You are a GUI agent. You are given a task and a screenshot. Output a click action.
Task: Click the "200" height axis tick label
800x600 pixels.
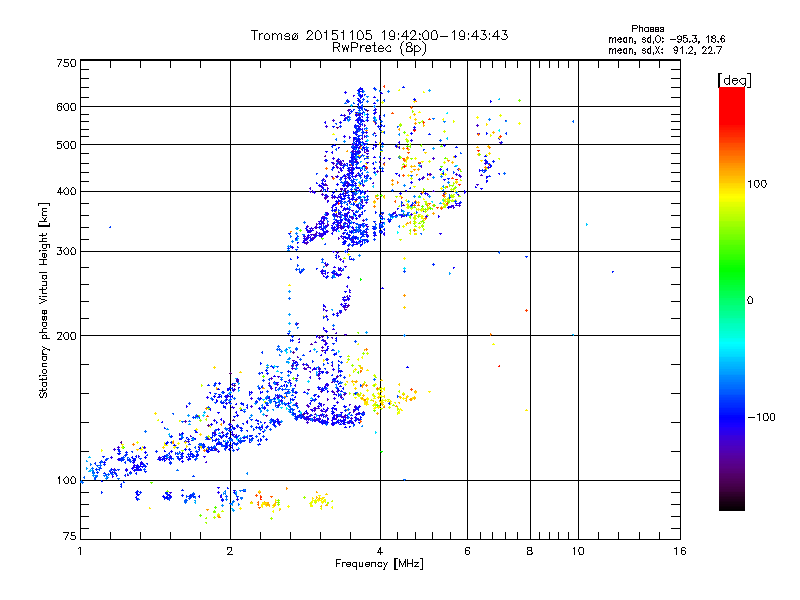[x=66, y=336]
